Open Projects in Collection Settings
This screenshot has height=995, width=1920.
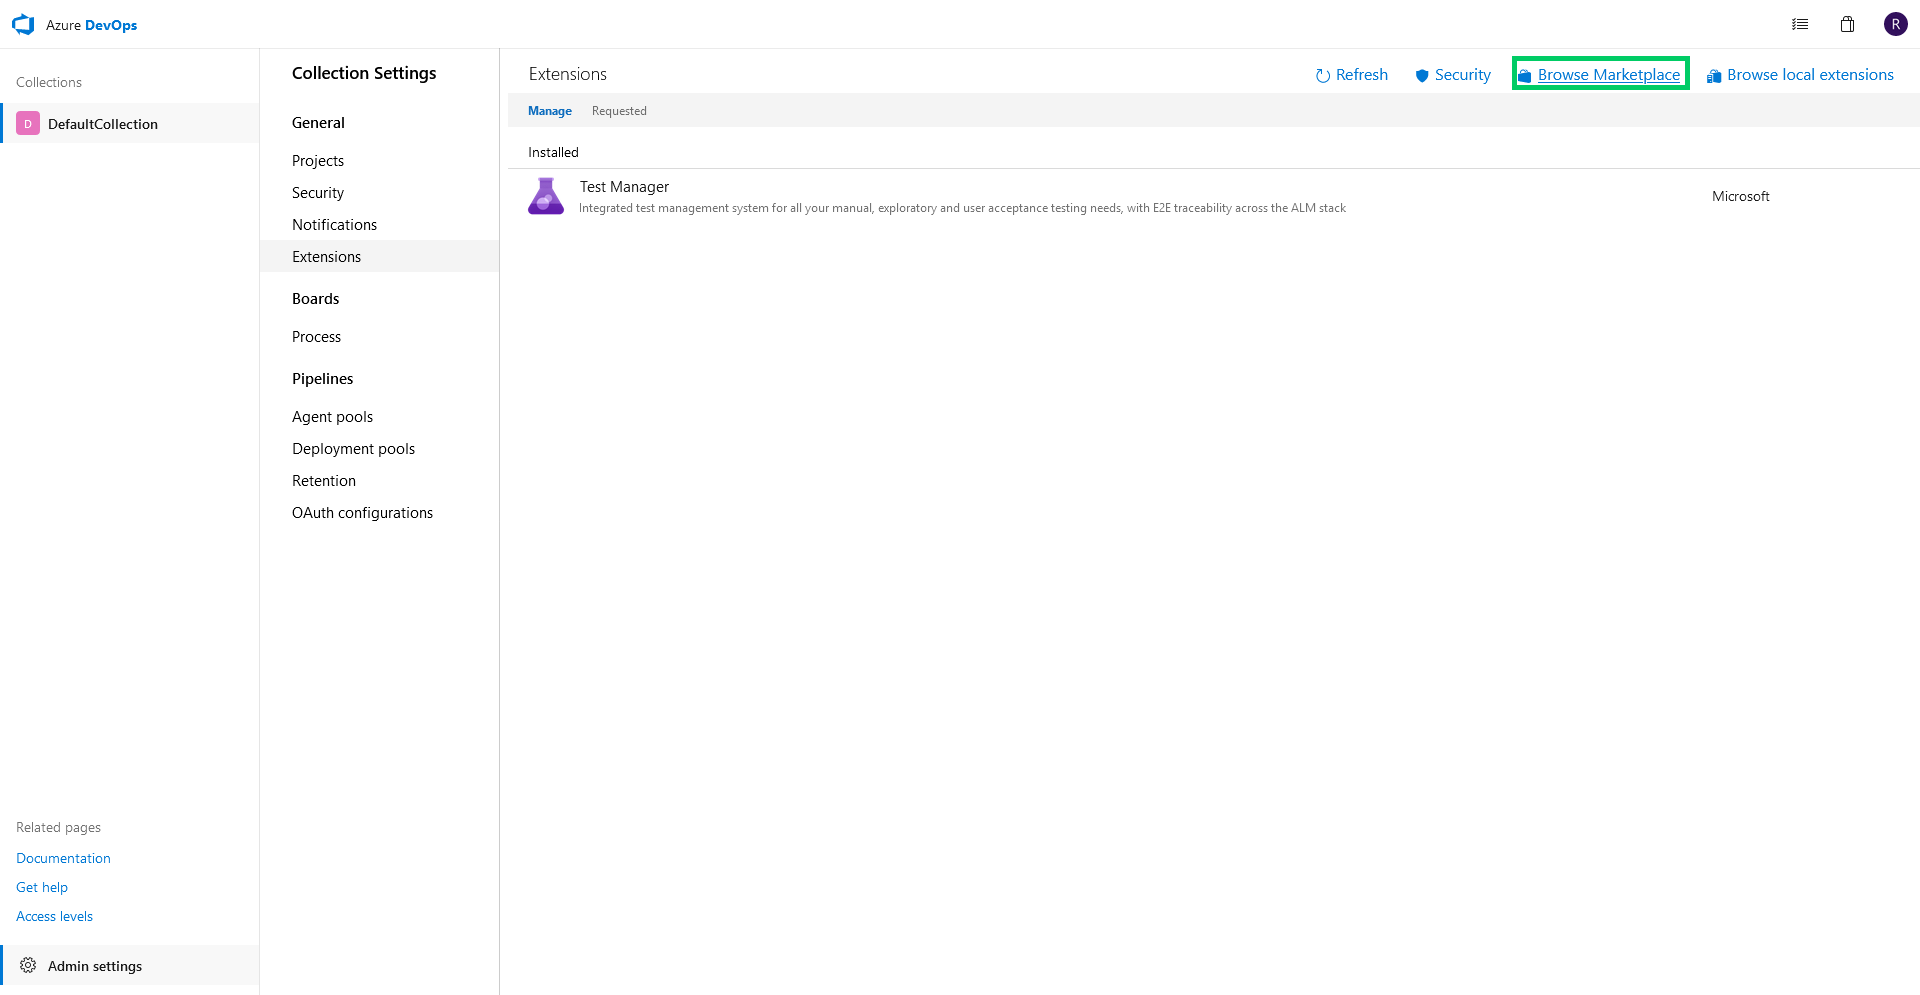[x=318, y=161]
